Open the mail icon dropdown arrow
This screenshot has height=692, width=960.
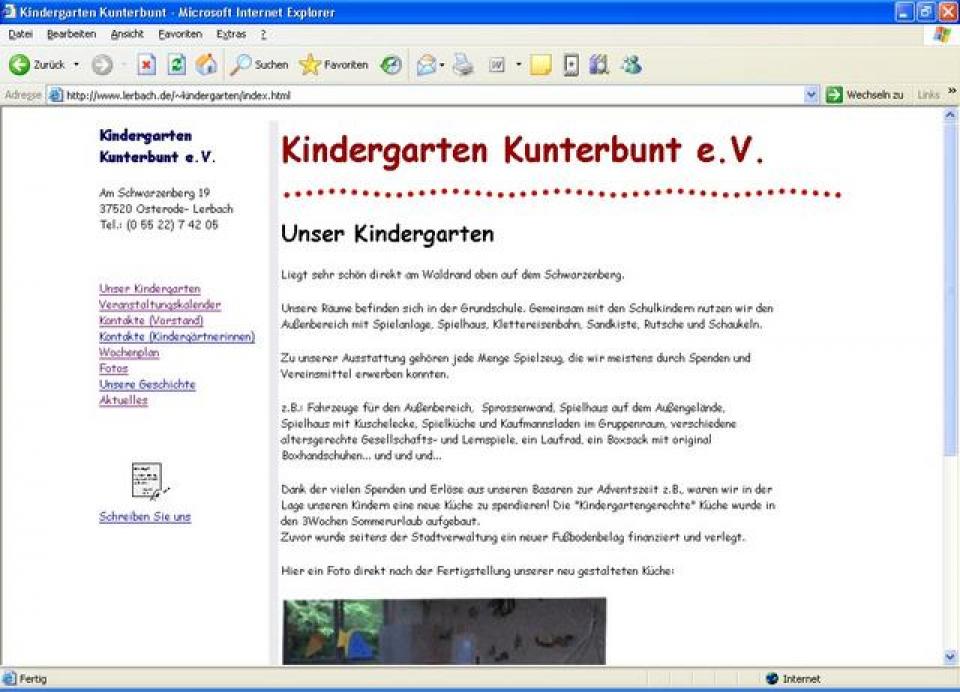[442, 65]
